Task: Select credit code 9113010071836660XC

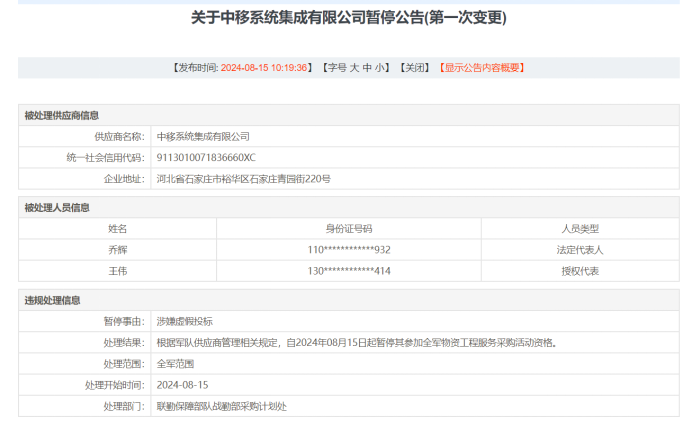Action: click(x=206, y=158)
